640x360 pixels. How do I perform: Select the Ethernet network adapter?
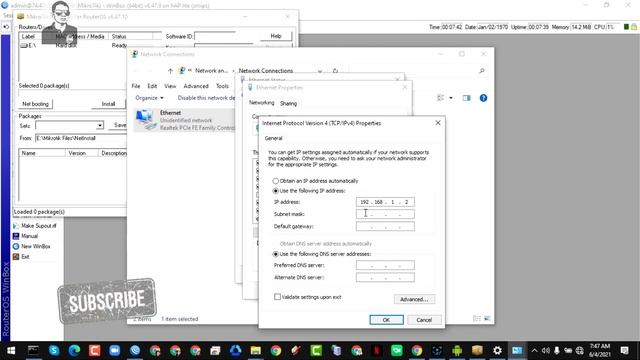pyautogui.click(x=184, y=120)
